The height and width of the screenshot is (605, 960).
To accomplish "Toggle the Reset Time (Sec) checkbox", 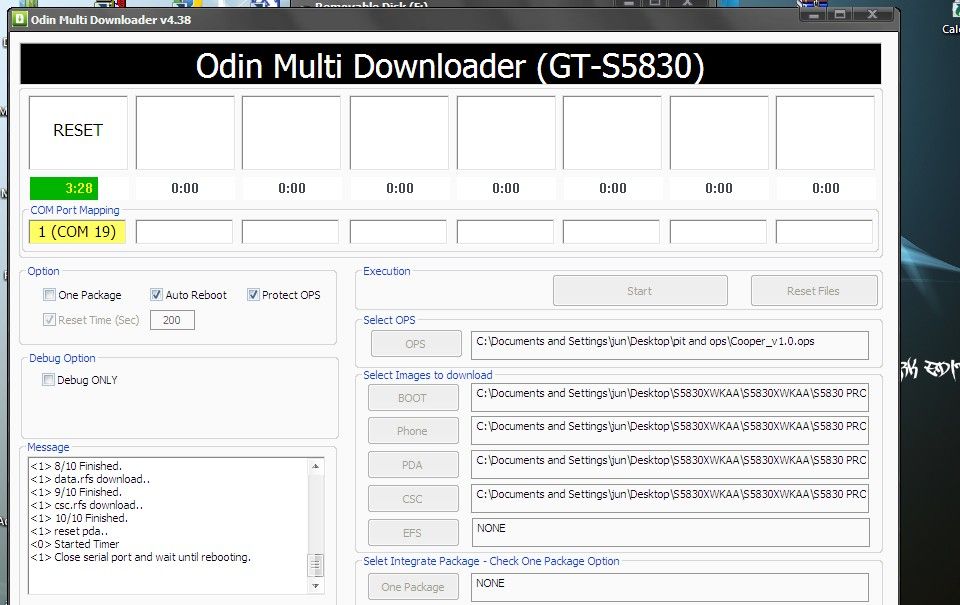I will (49, 320).
